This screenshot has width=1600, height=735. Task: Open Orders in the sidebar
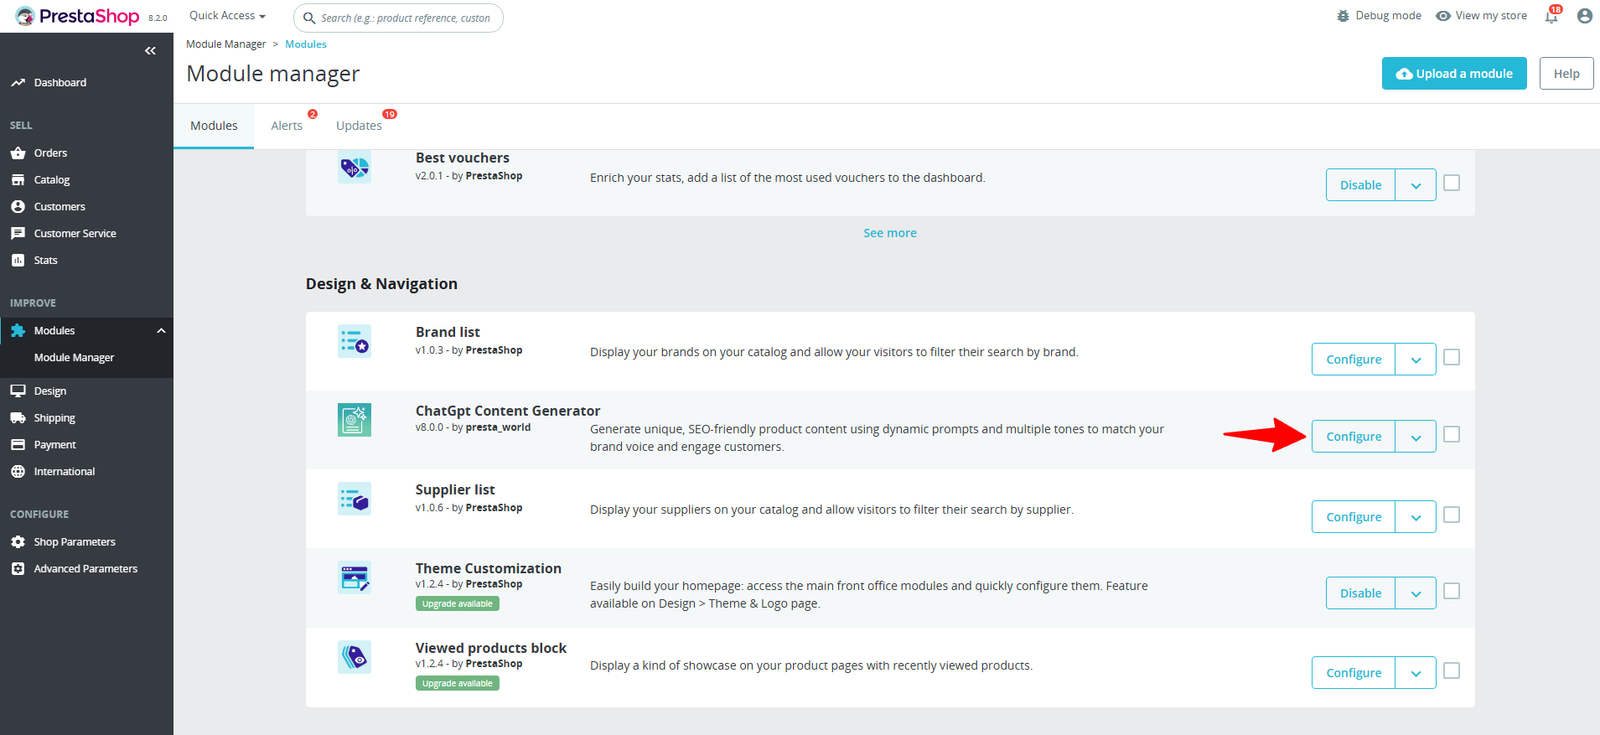(x=50, y=153)
